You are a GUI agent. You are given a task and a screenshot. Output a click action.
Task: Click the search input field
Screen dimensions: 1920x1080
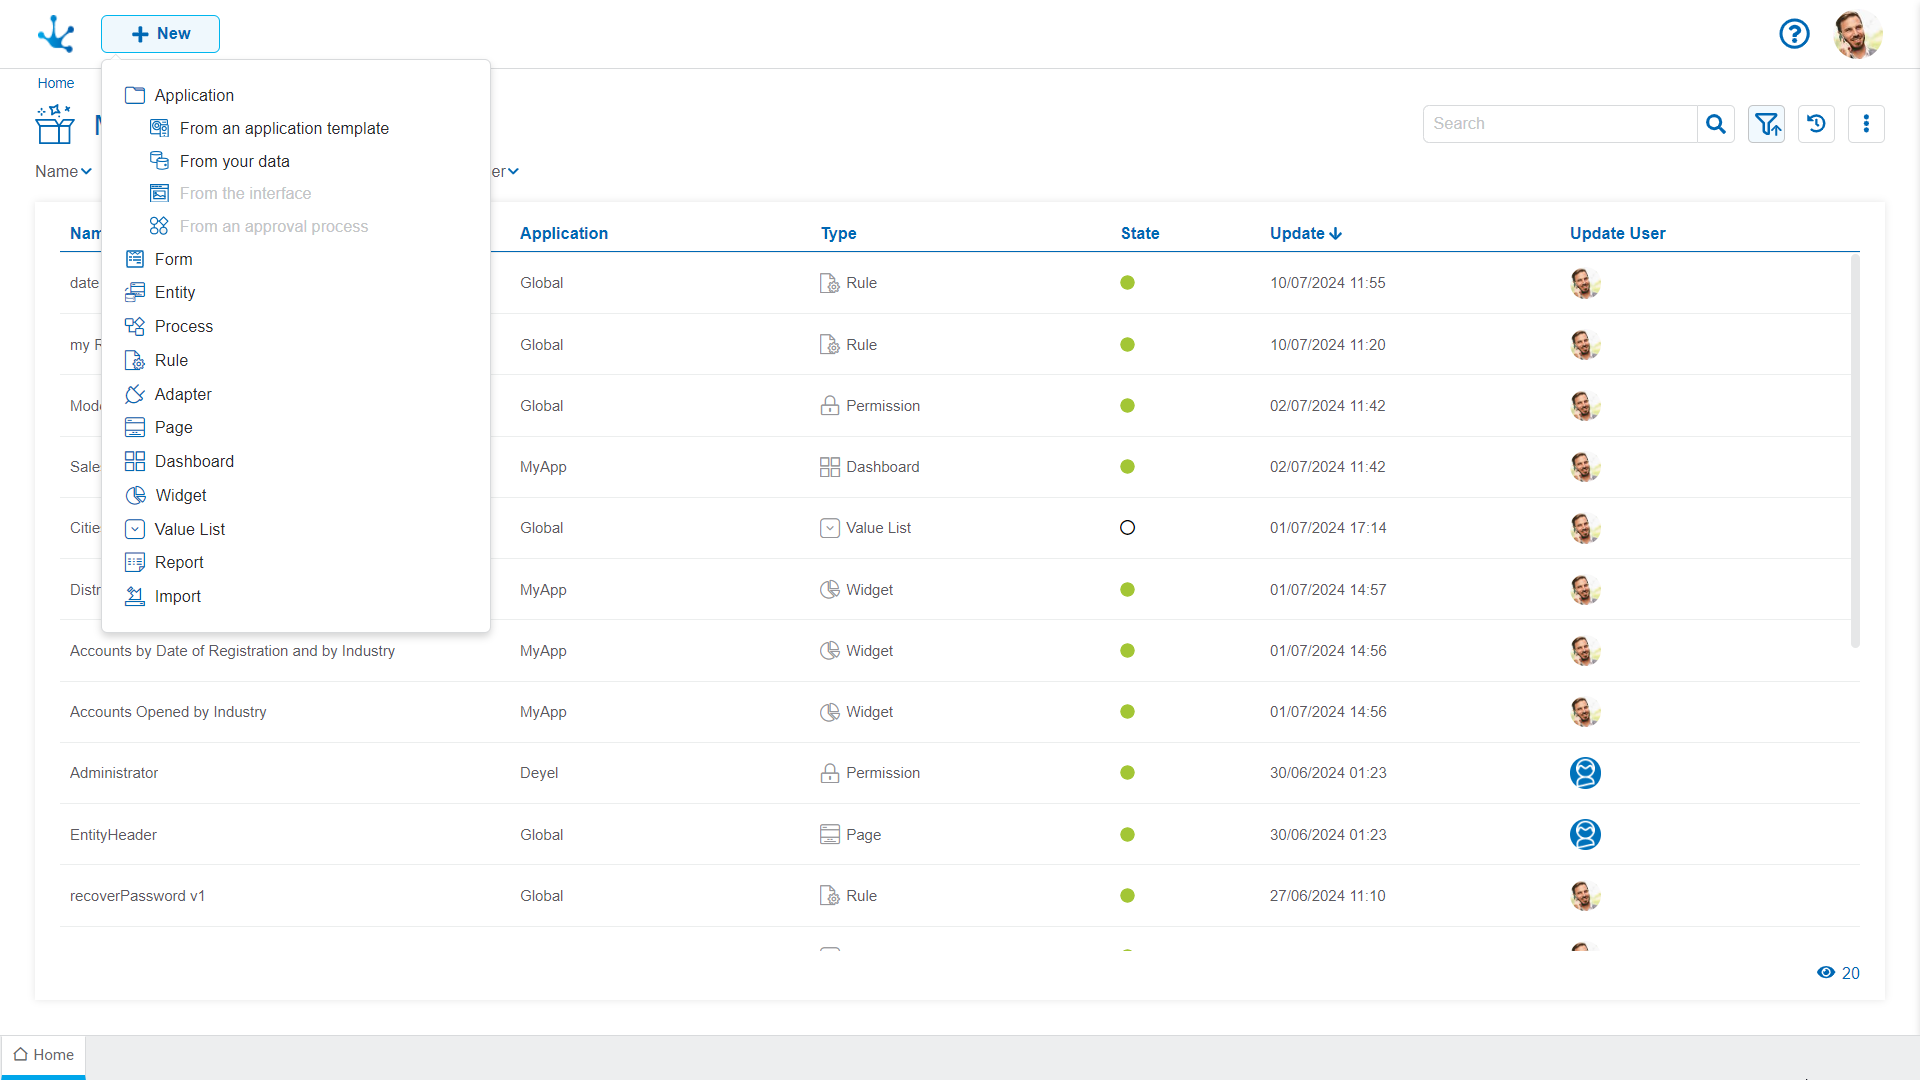point(1560,123)
